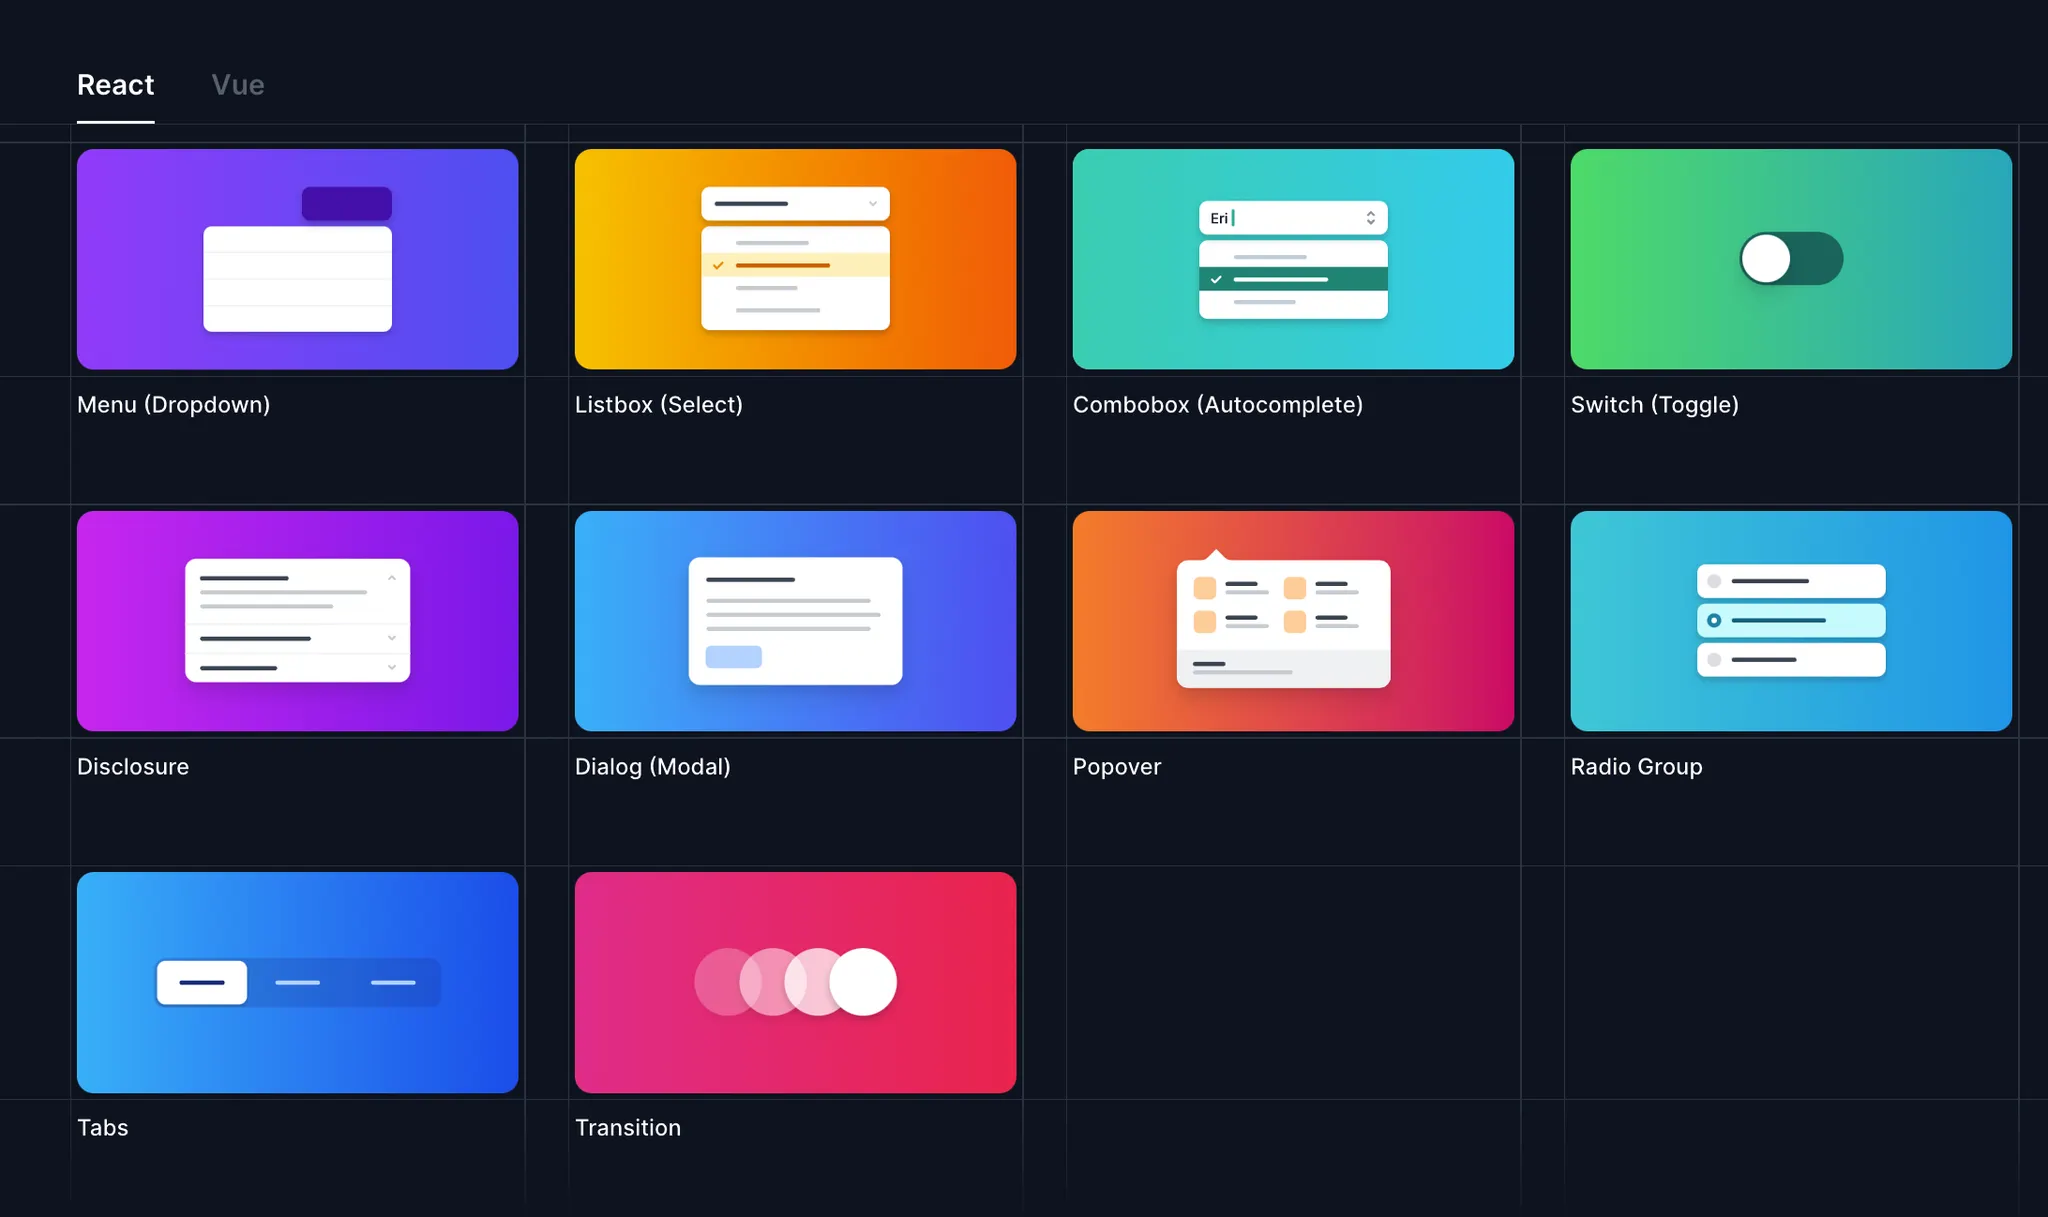Switch to the Vue tab
This screenshot has height=1217, width=2048.
tap(237, 85)
